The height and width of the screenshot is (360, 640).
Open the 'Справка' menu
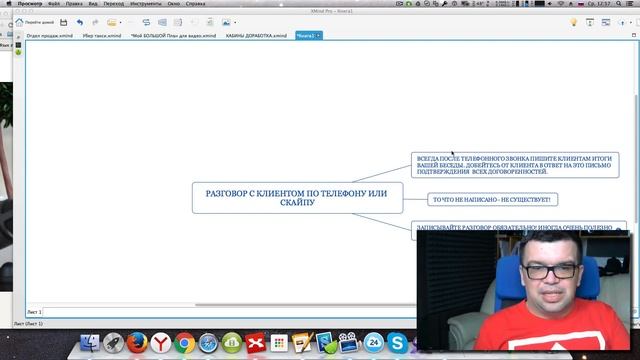(196, 4)
